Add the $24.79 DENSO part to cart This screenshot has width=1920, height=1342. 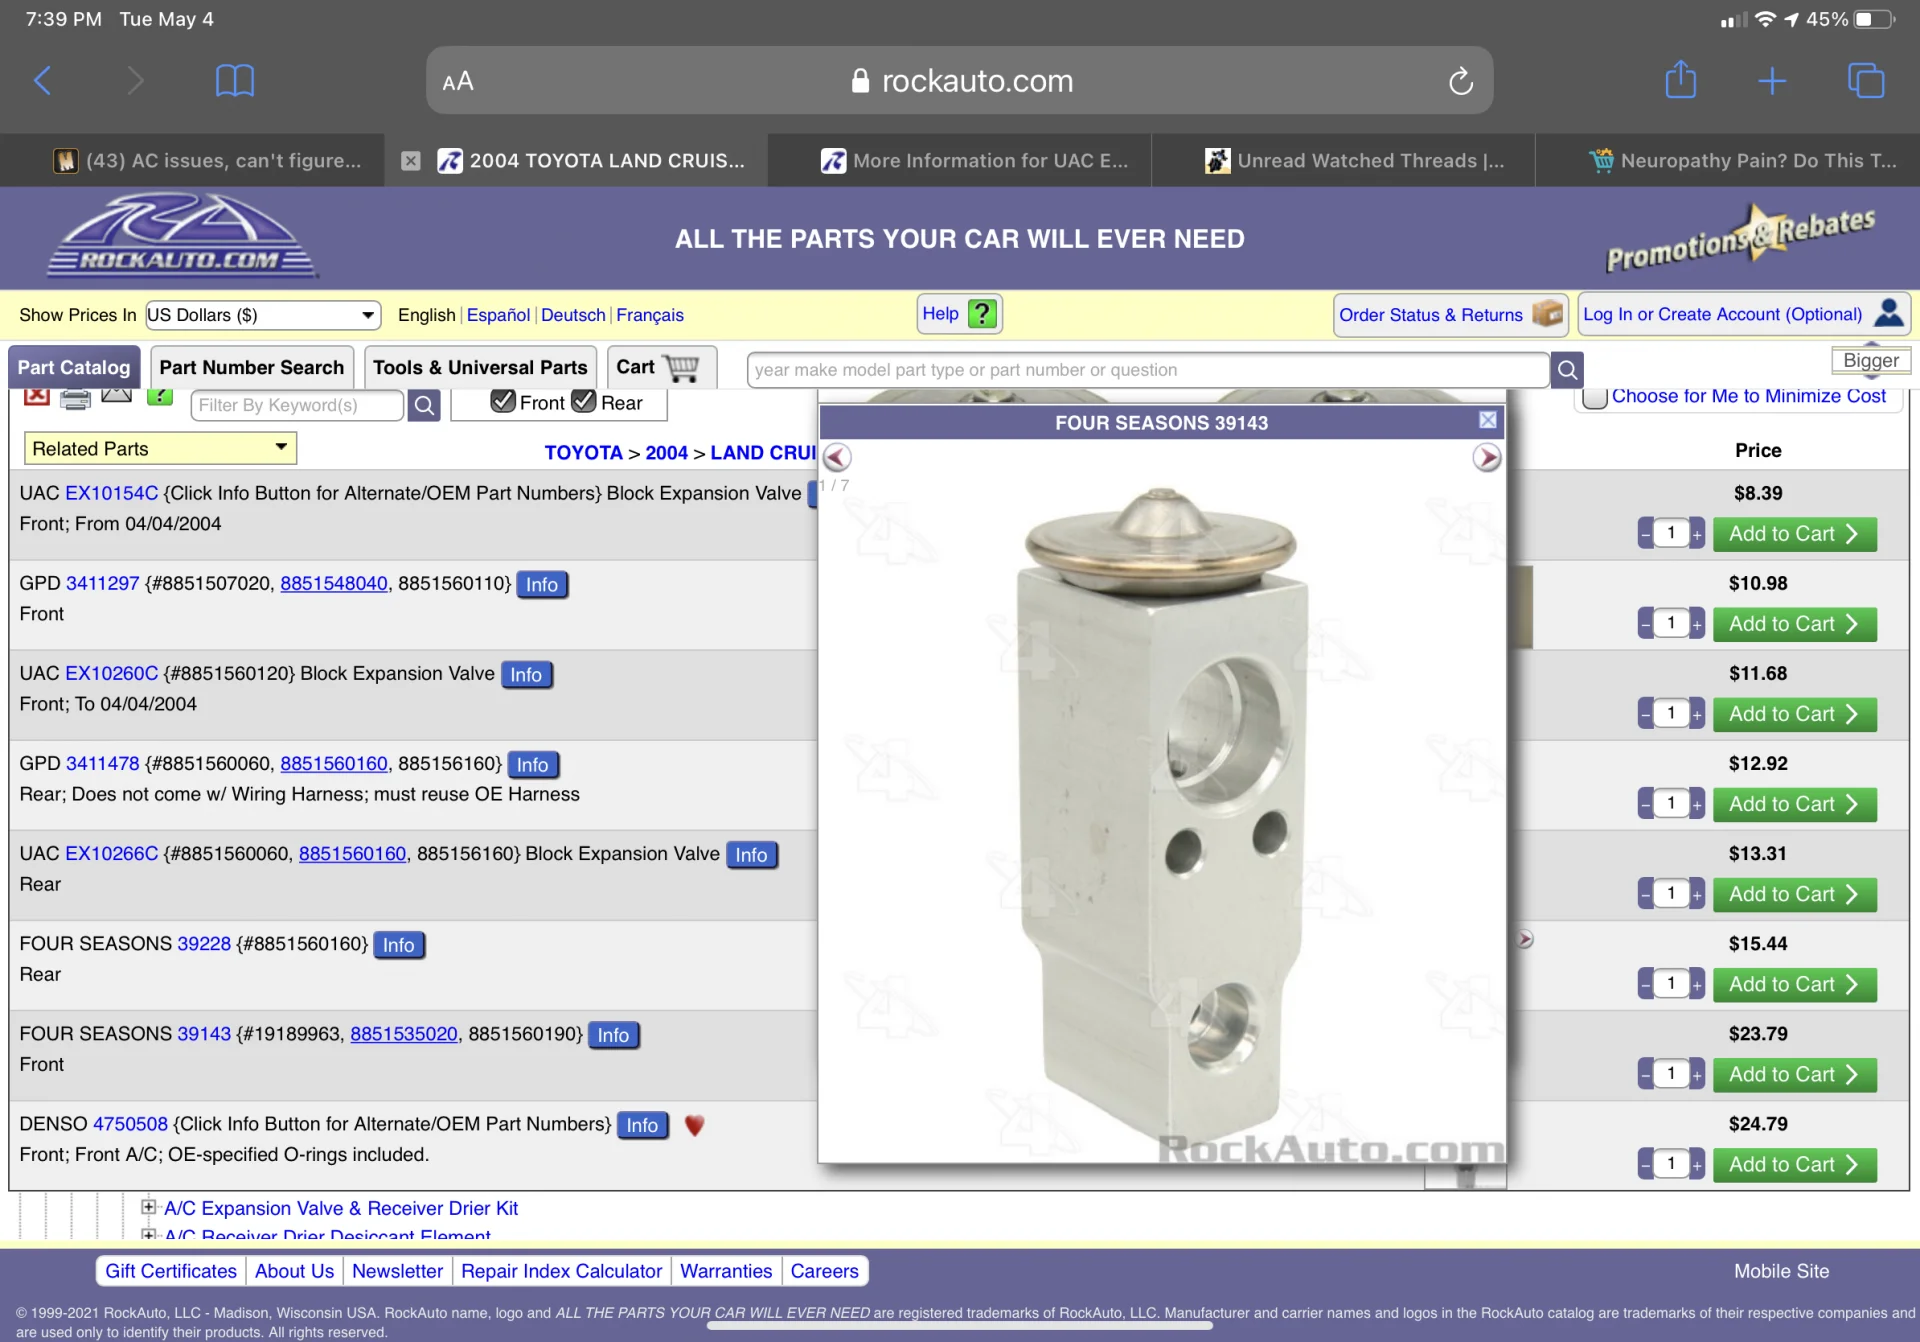(1794, 1165)
